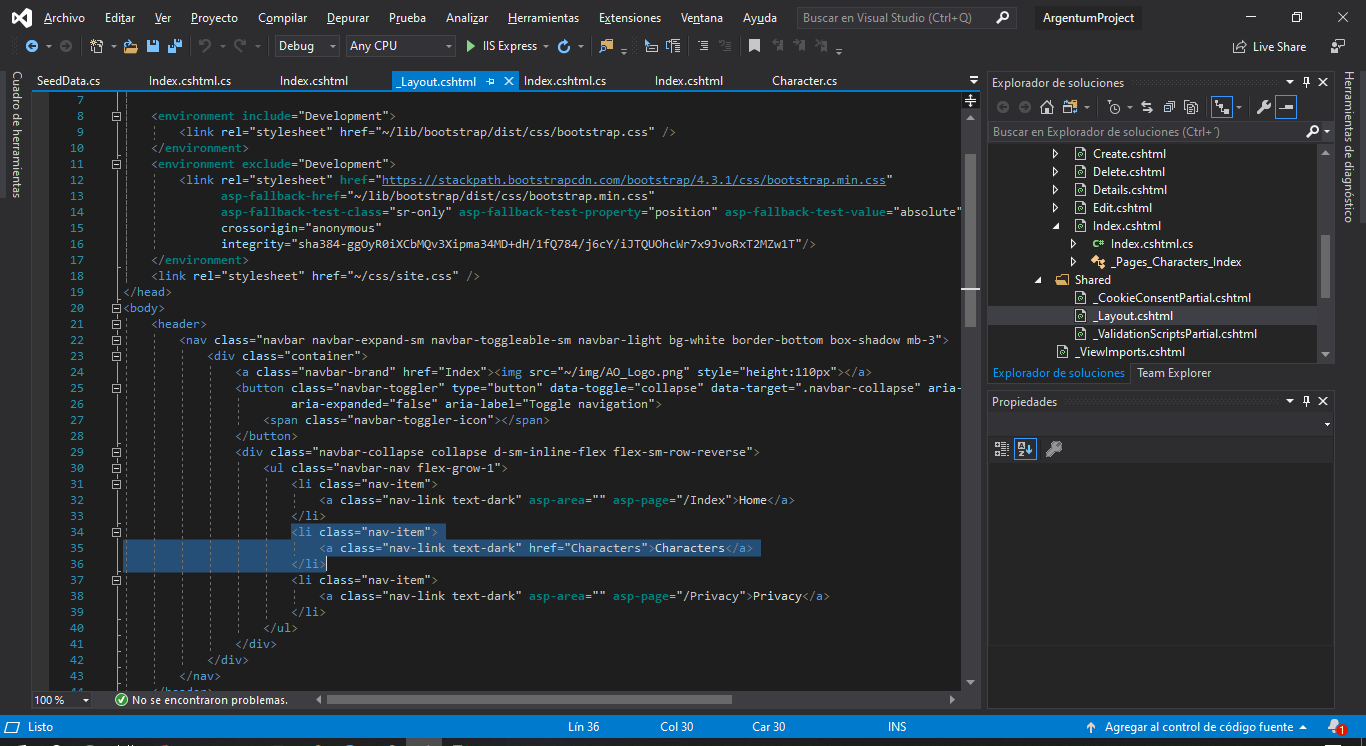Switch to the SeedData.cs tab
This screenshot has height=746, width=1366.
[x=68, y=81]
